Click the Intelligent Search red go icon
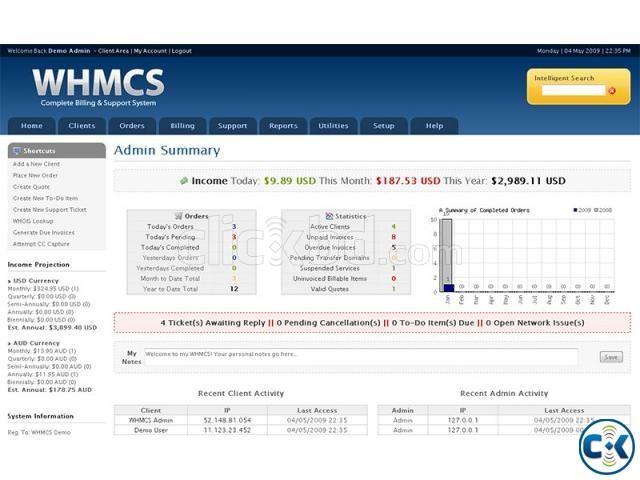Image resolution: width=640 pixels, height=480 pixels. pos(612,91)
